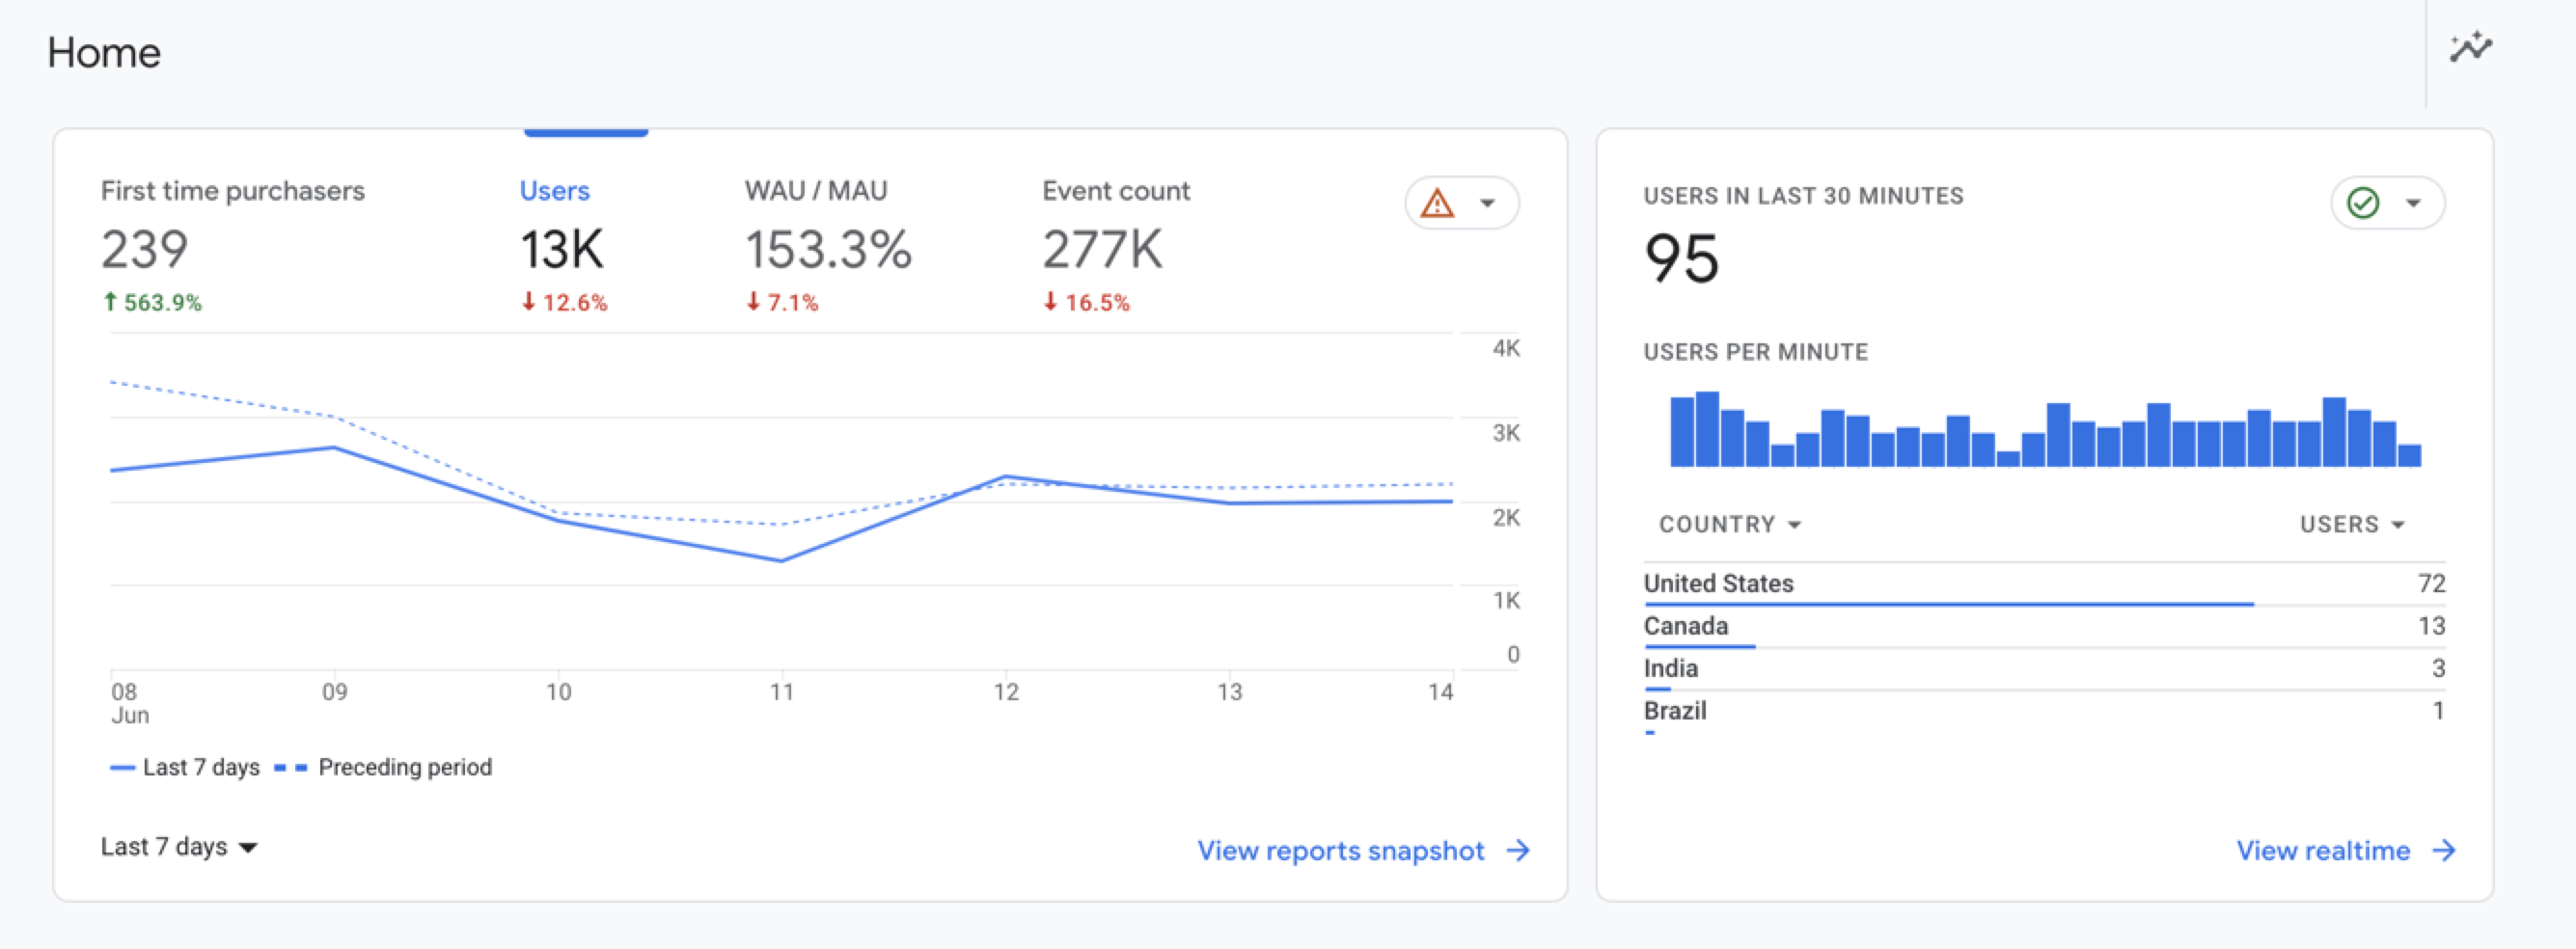Open the View reports snapshot link
This screenshot has width=2576, height=949.
[x=1340, y=850]
